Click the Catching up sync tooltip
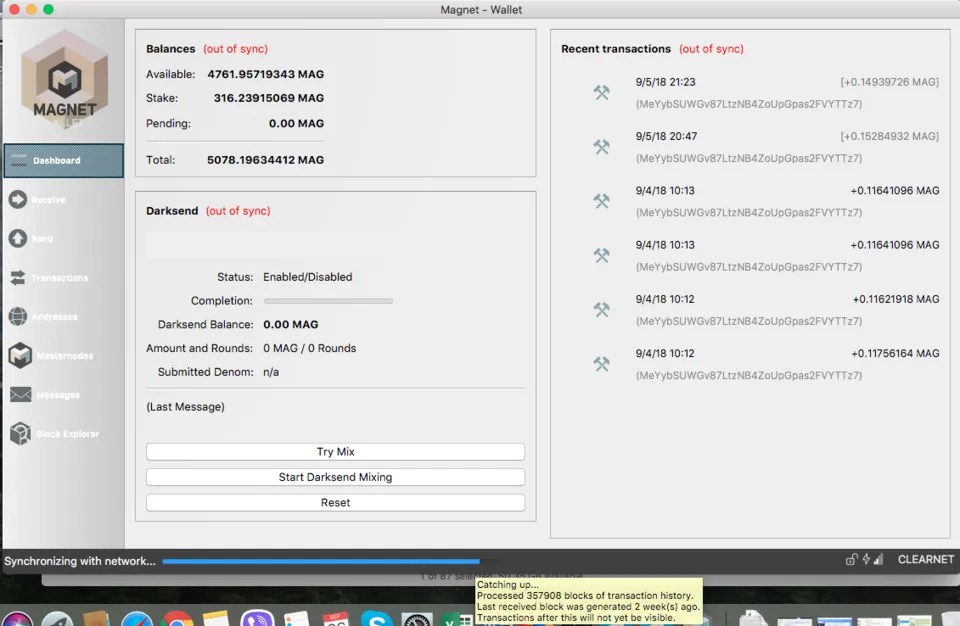The image size is (960, 626). pyautogui.click(x=588, y=601)
